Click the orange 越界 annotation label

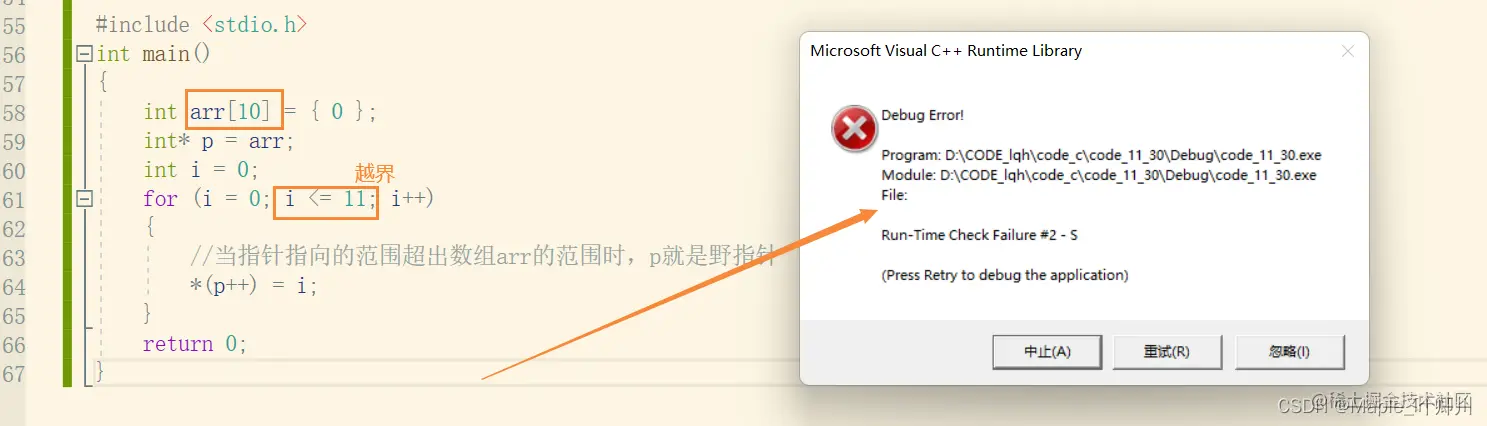pyautogui.click(x=375, y=173)
